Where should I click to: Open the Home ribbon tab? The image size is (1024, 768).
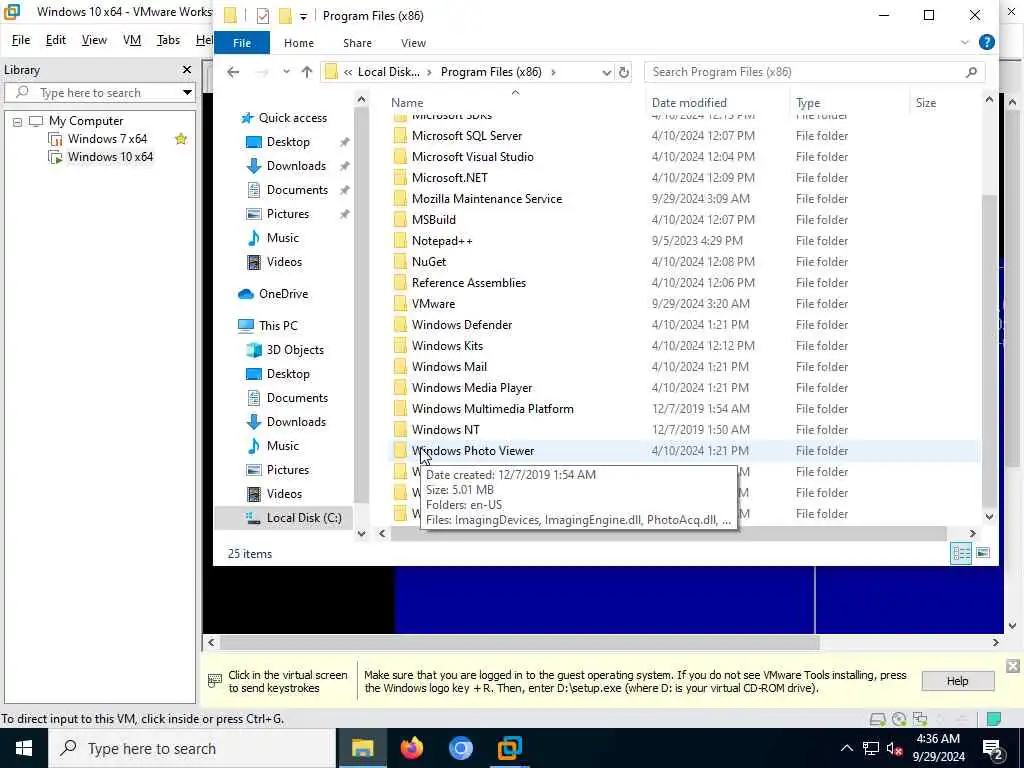(299, 42)
